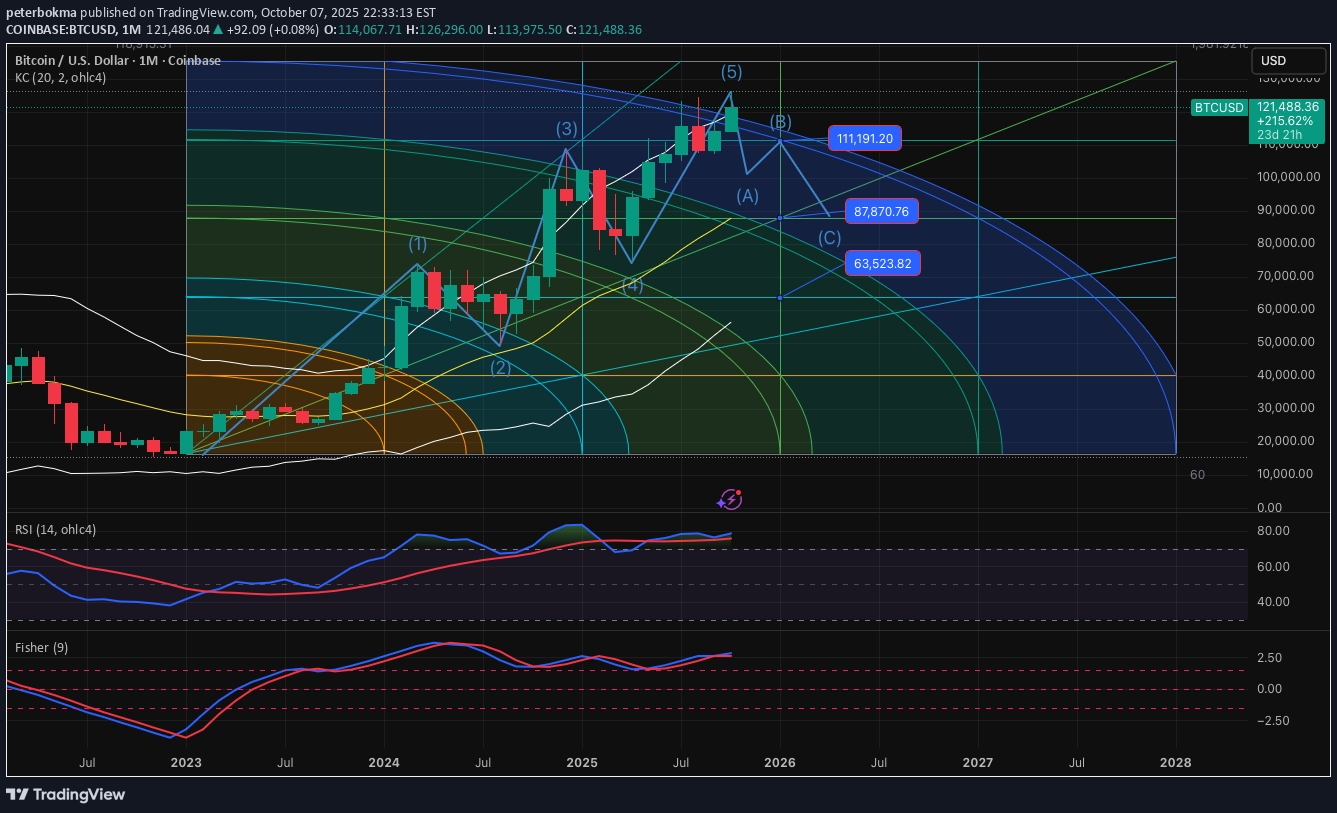Click the wave (3) label

[567, 128]
